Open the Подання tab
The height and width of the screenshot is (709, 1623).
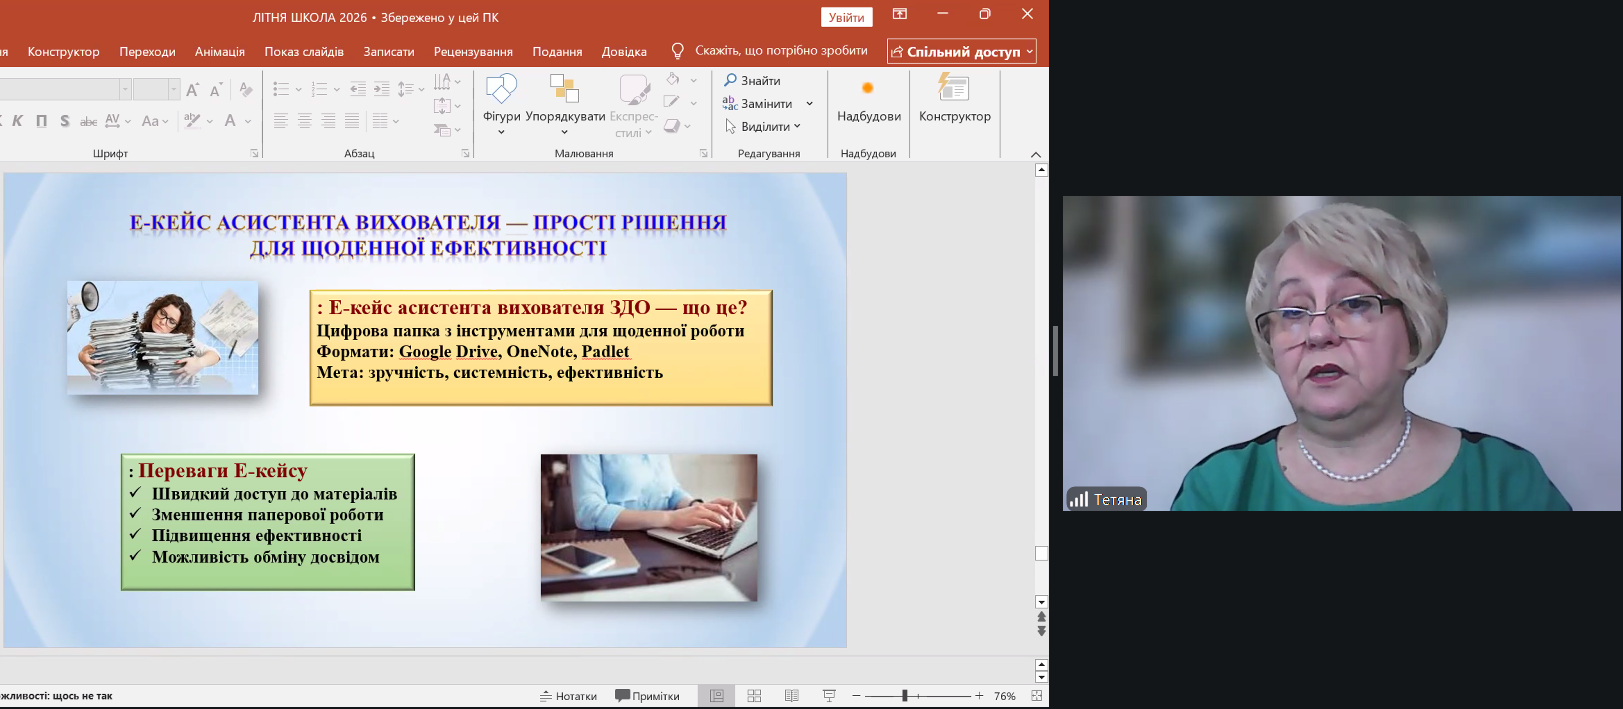[557, 52]
